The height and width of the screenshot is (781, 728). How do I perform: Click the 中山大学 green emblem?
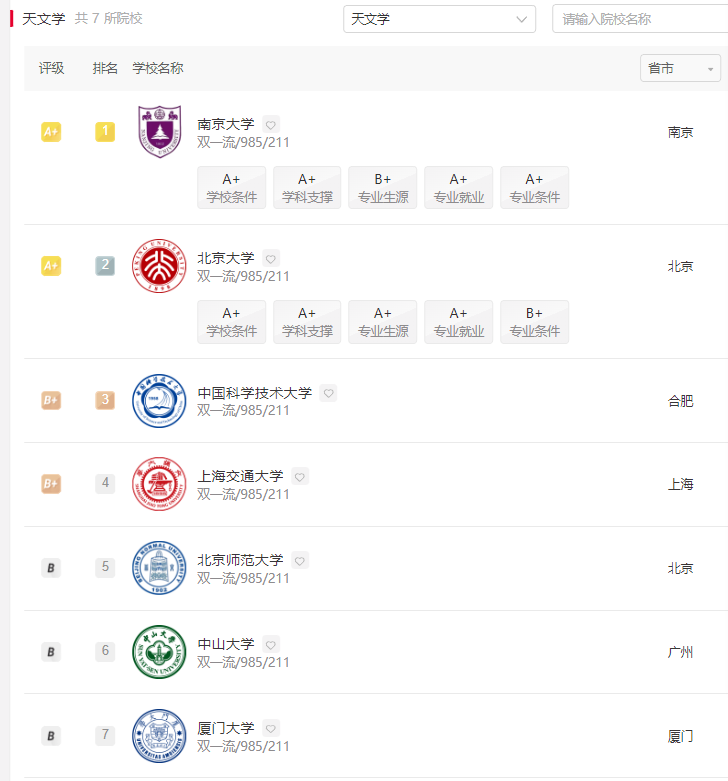tap(159, 652)
